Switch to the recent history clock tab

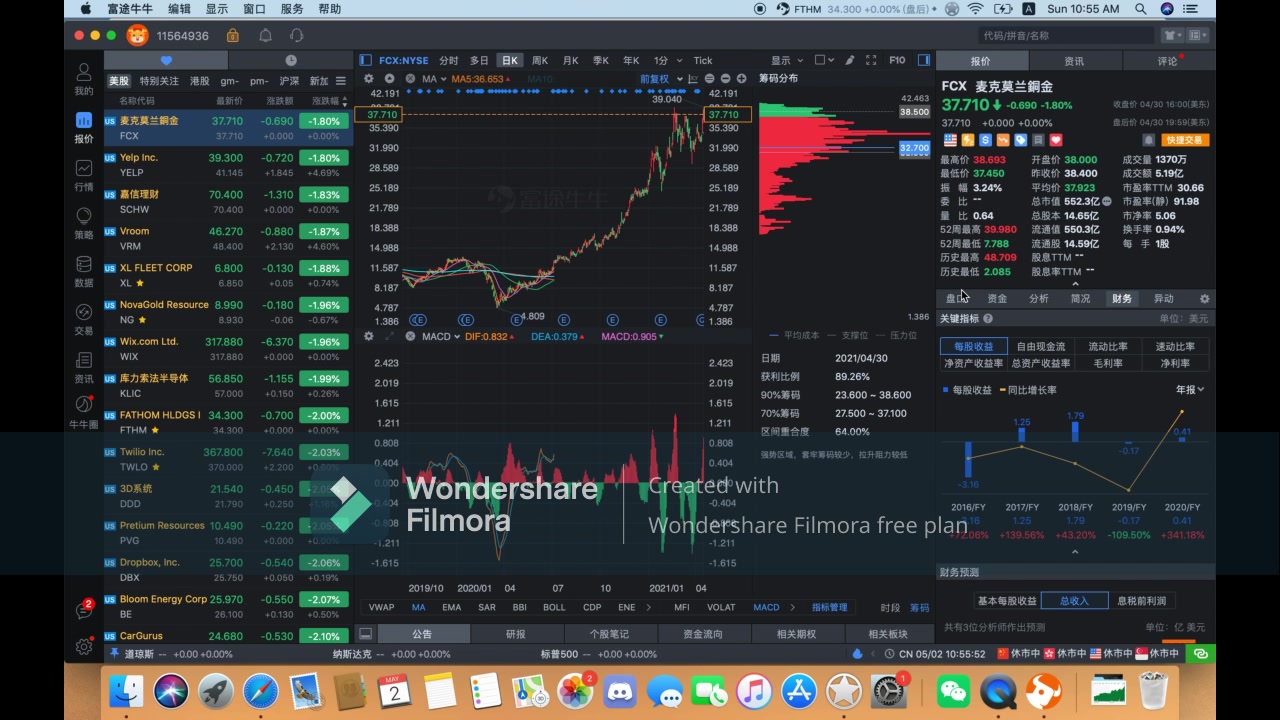click(291, 60)
